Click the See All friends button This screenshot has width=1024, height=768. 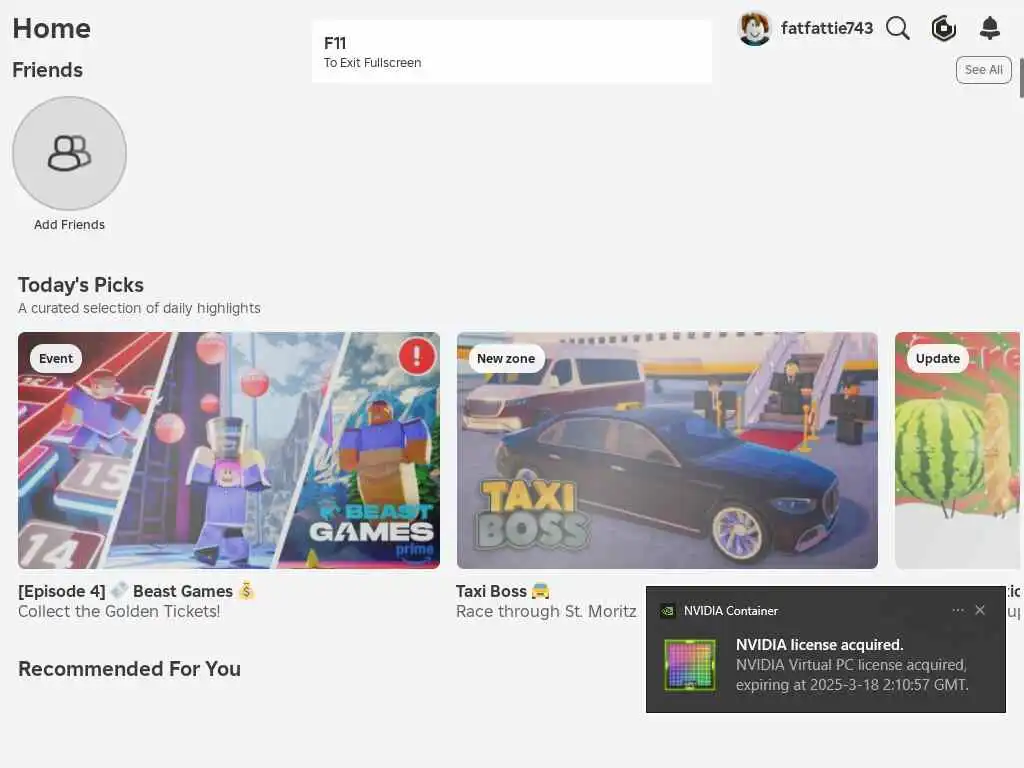[x=984, y=70]
